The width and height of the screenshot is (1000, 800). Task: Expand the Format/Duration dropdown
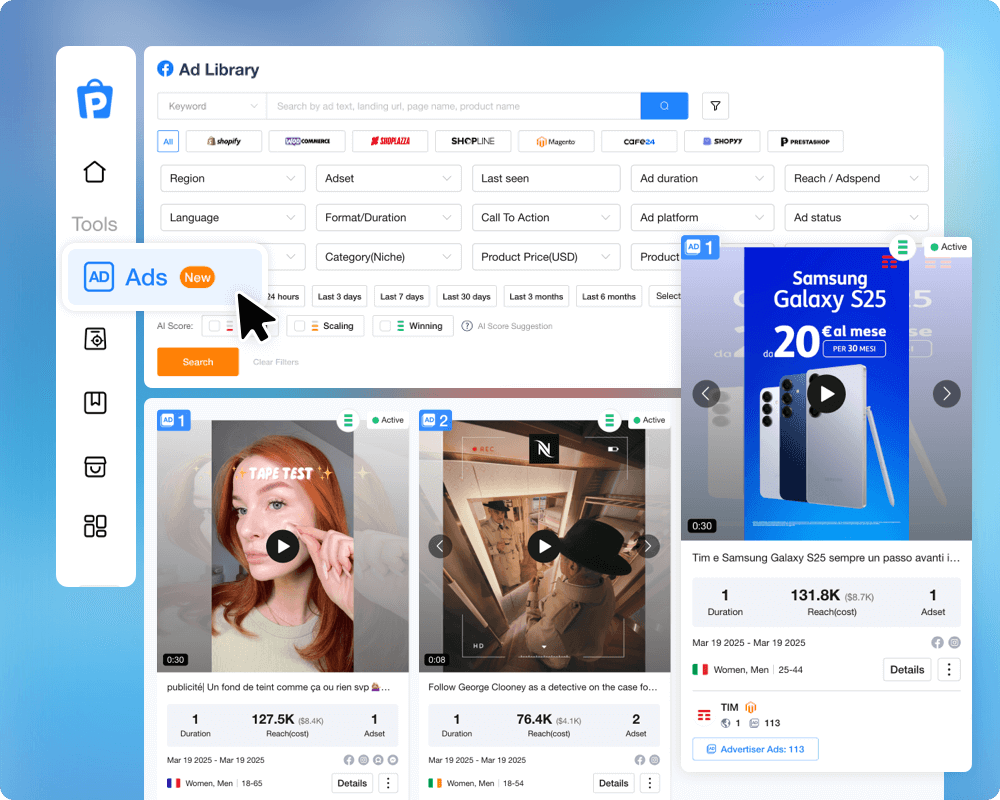coord(388,218)
